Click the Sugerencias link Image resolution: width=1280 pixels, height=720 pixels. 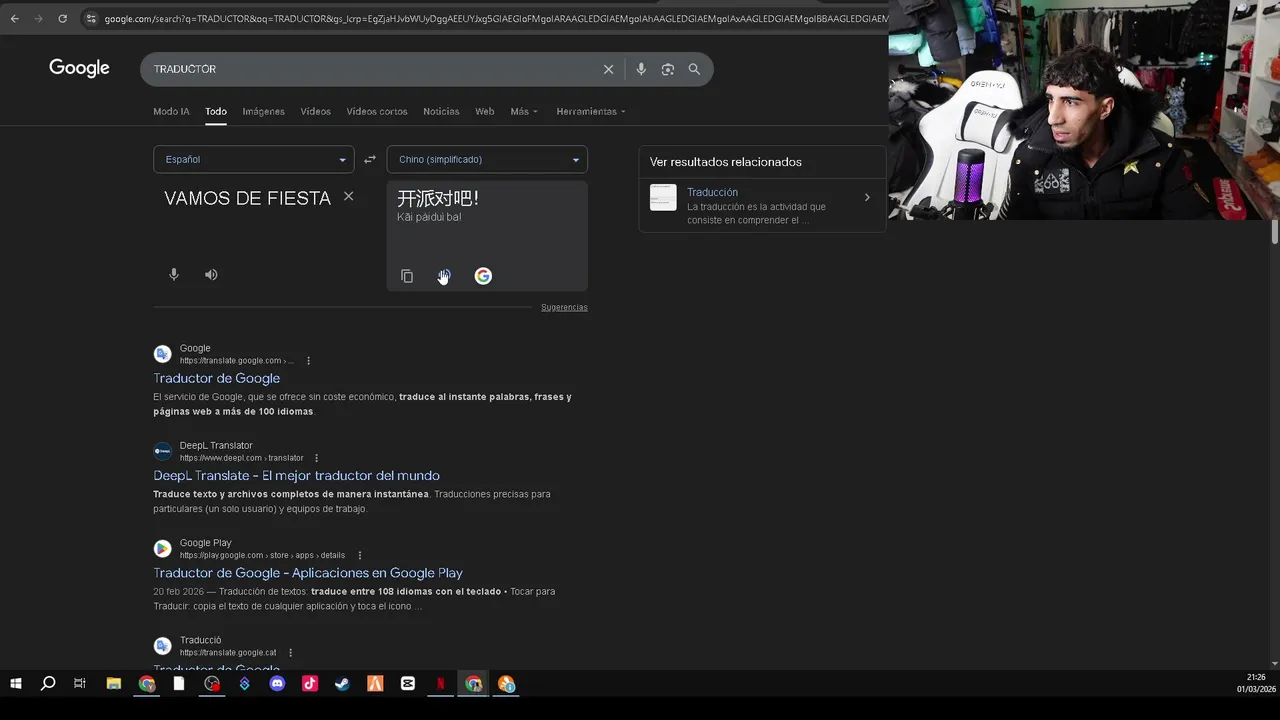point(564,307)
